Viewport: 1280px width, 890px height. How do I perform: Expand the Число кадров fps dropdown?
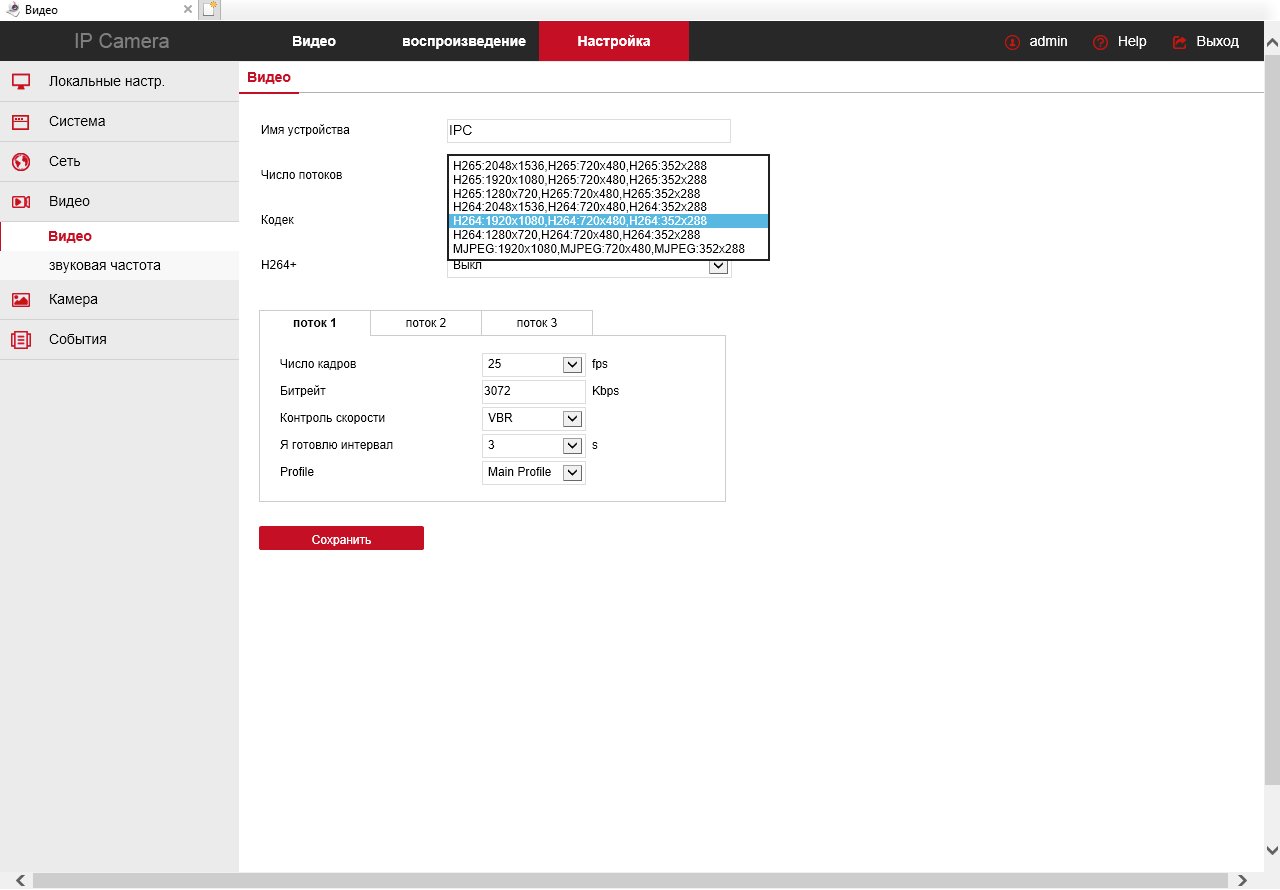coord(572,365)
